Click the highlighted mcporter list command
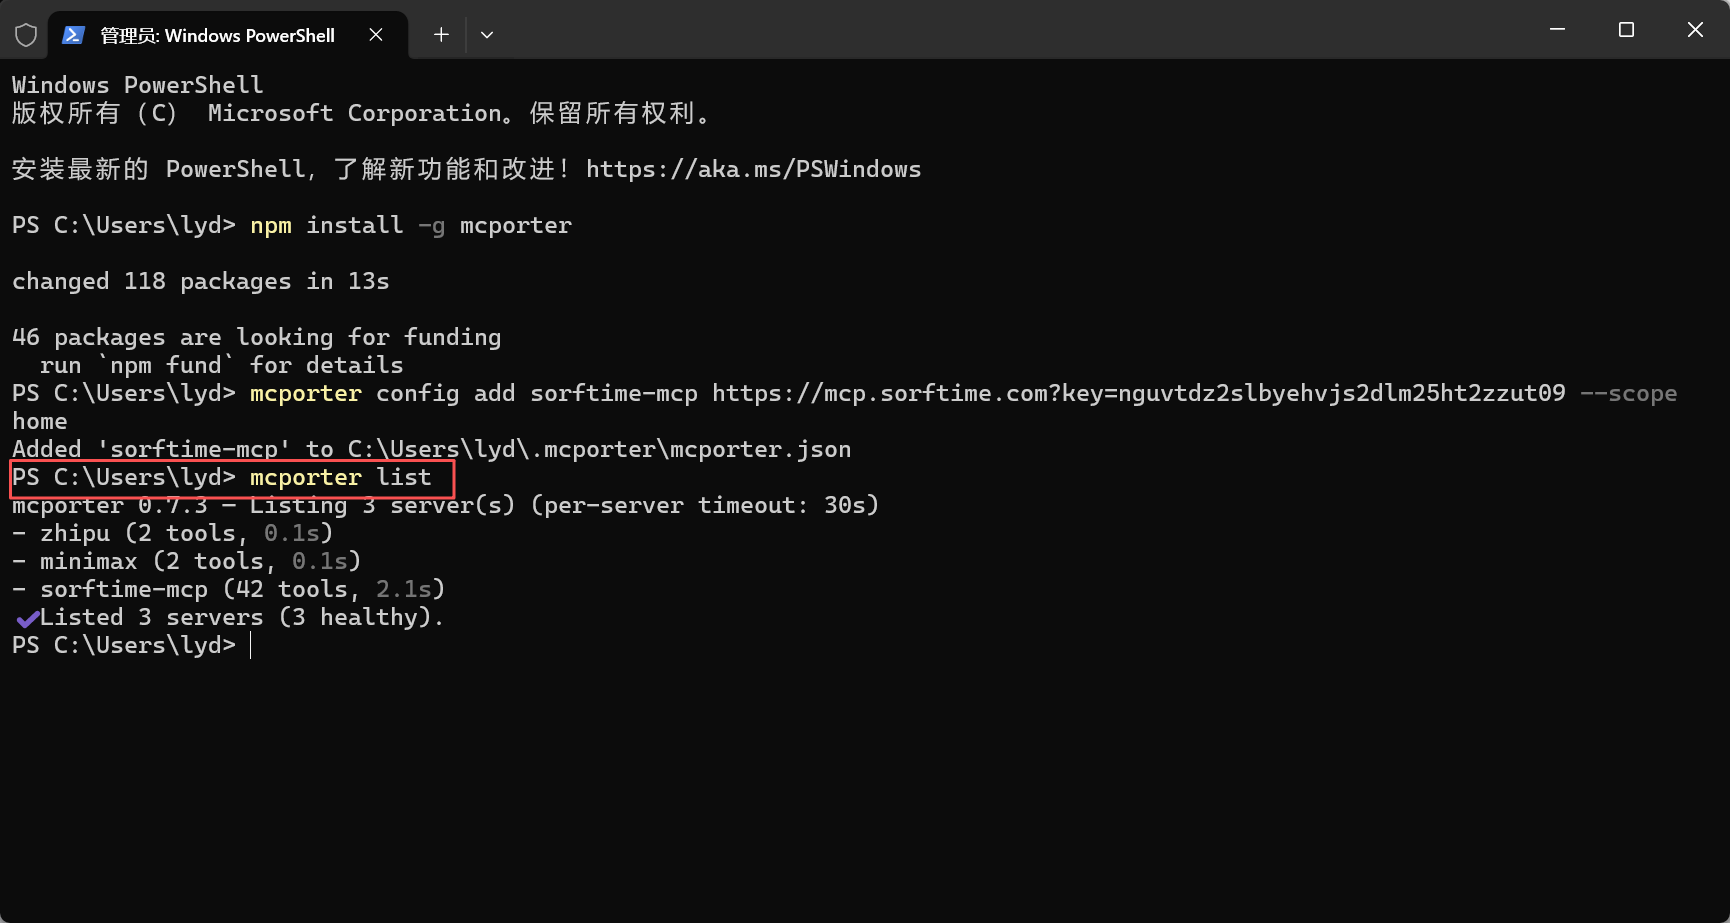Screen dimensions: 1730x923 pos(340,478)
